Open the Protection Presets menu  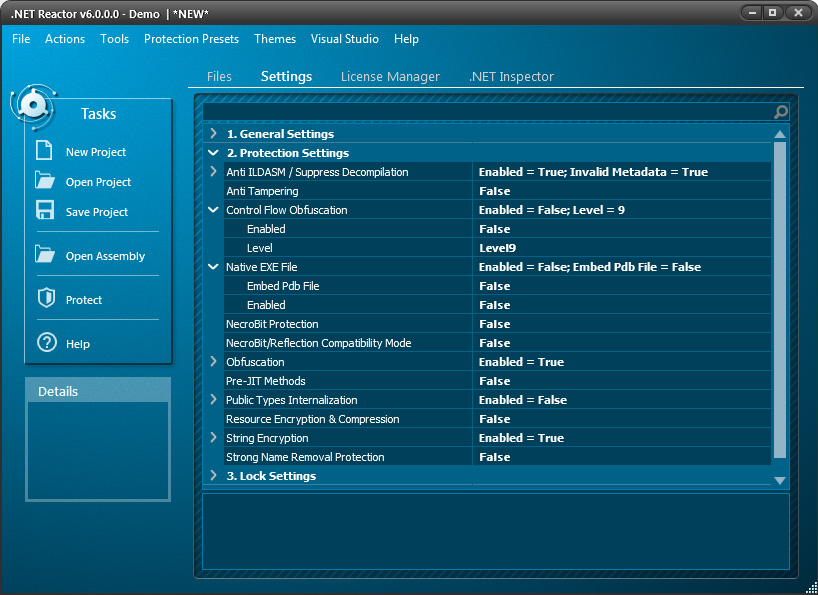coord(191,39)
